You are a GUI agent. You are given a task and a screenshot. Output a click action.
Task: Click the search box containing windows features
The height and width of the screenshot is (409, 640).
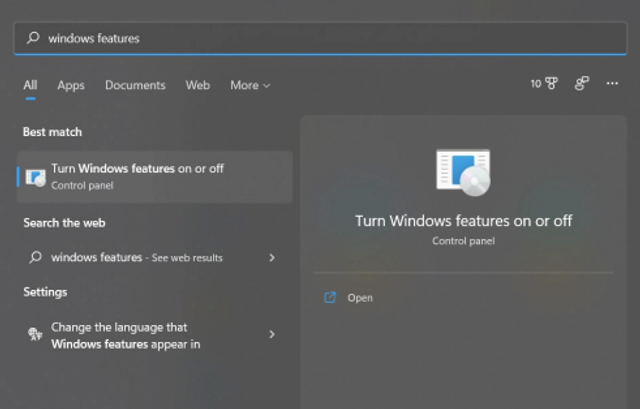click(320, 38)
